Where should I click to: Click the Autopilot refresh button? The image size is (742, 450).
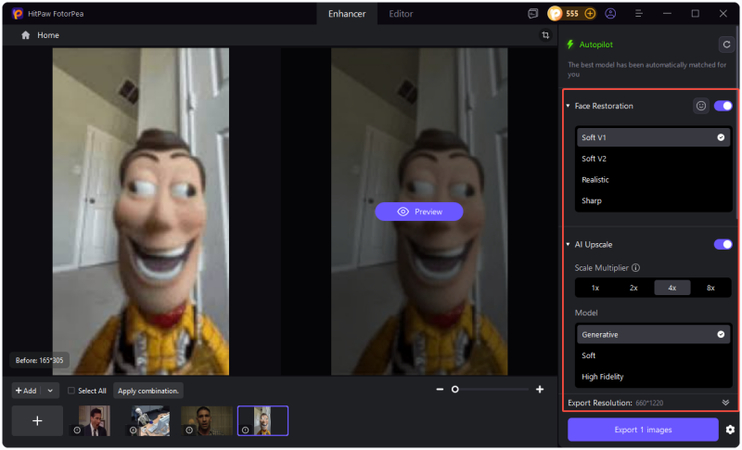pyautogui.click(x=726, y=44)
